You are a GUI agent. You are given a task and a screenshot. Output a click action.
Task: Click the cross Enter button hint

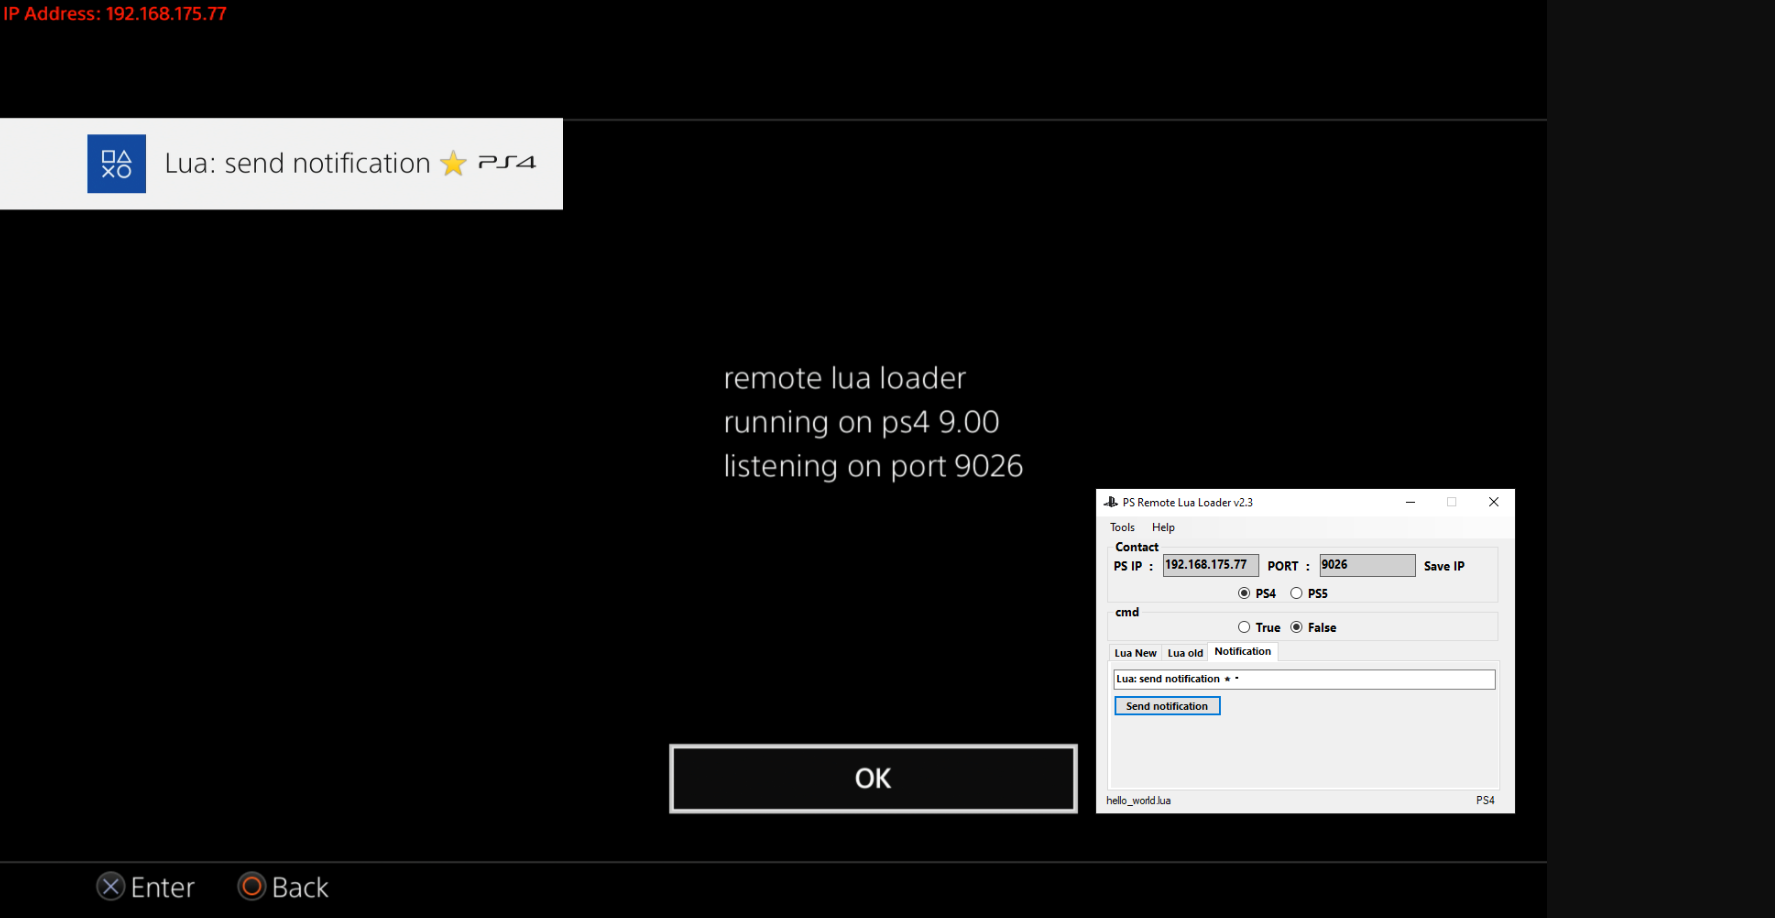(x=146, y=887)
